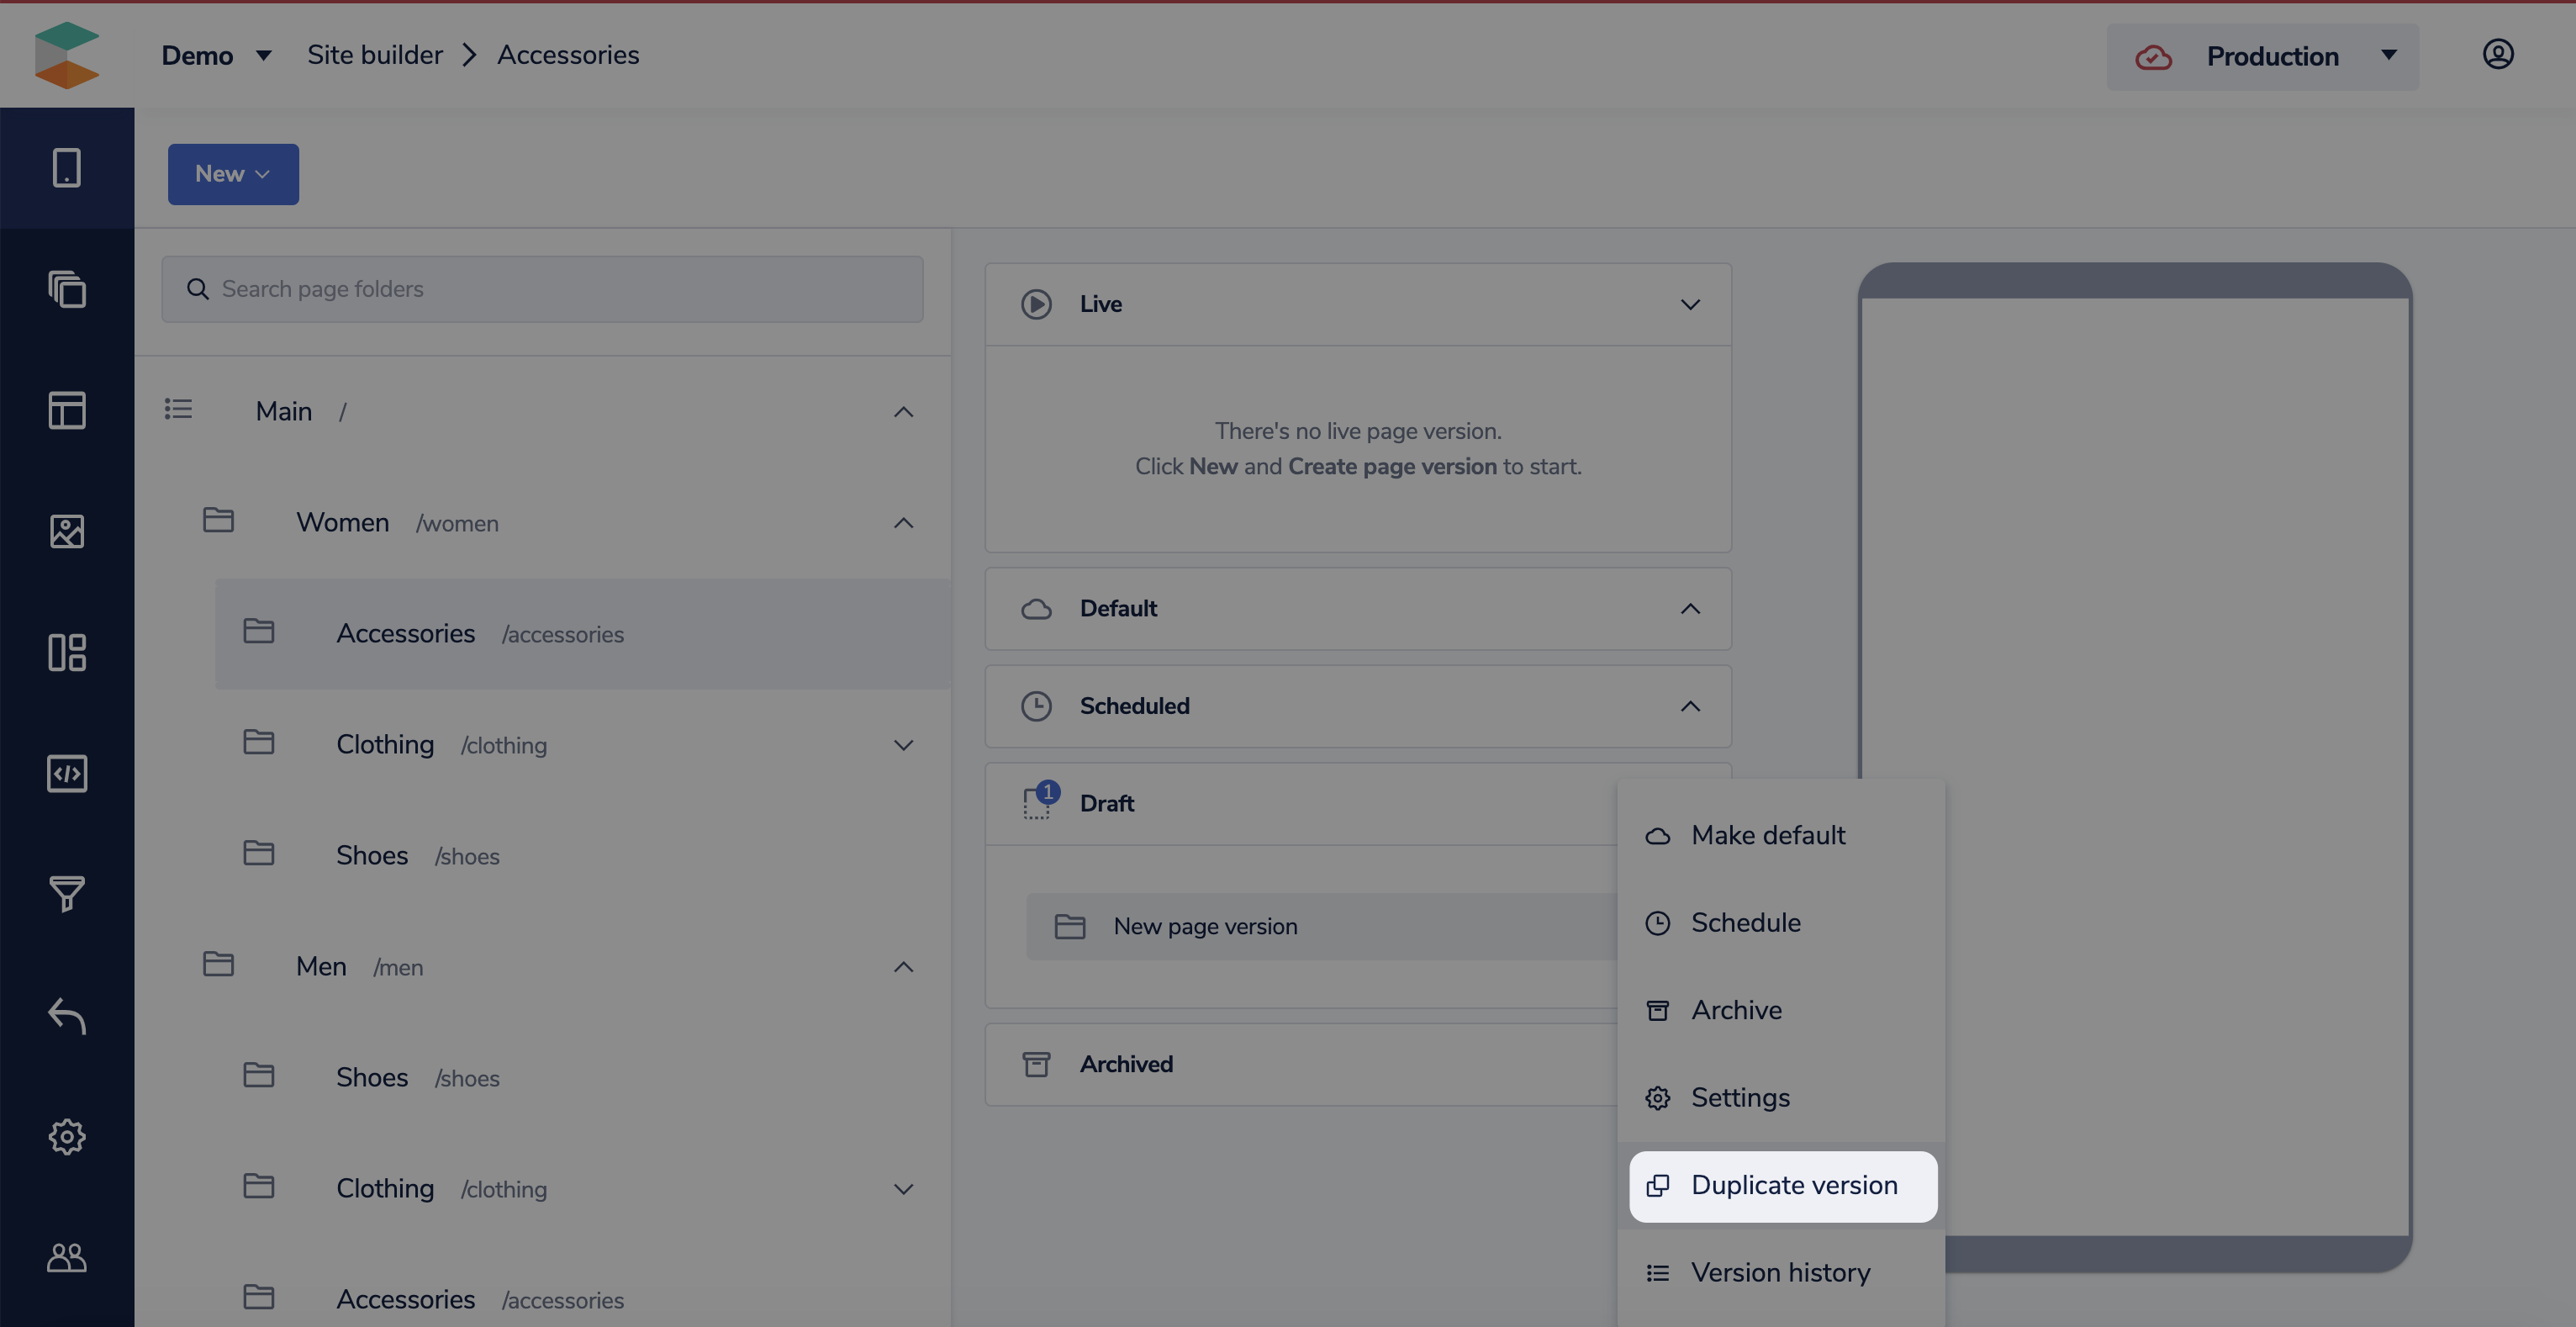2576x1327 pixels.
Task: Expand the Clothing folder under Women
Action: (x=902, y=745)
